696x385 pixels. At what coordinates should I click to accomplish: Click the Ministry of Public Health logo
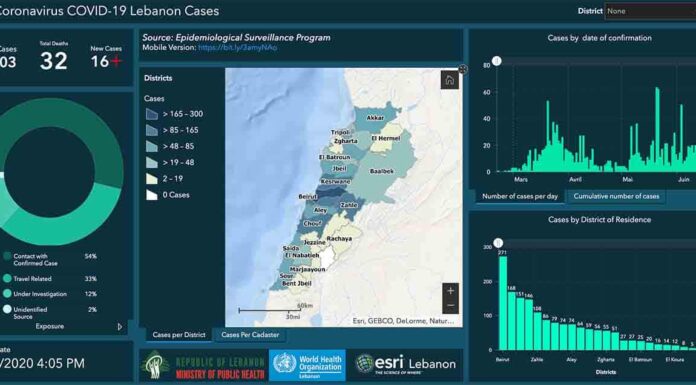click(x=203, y=365)
